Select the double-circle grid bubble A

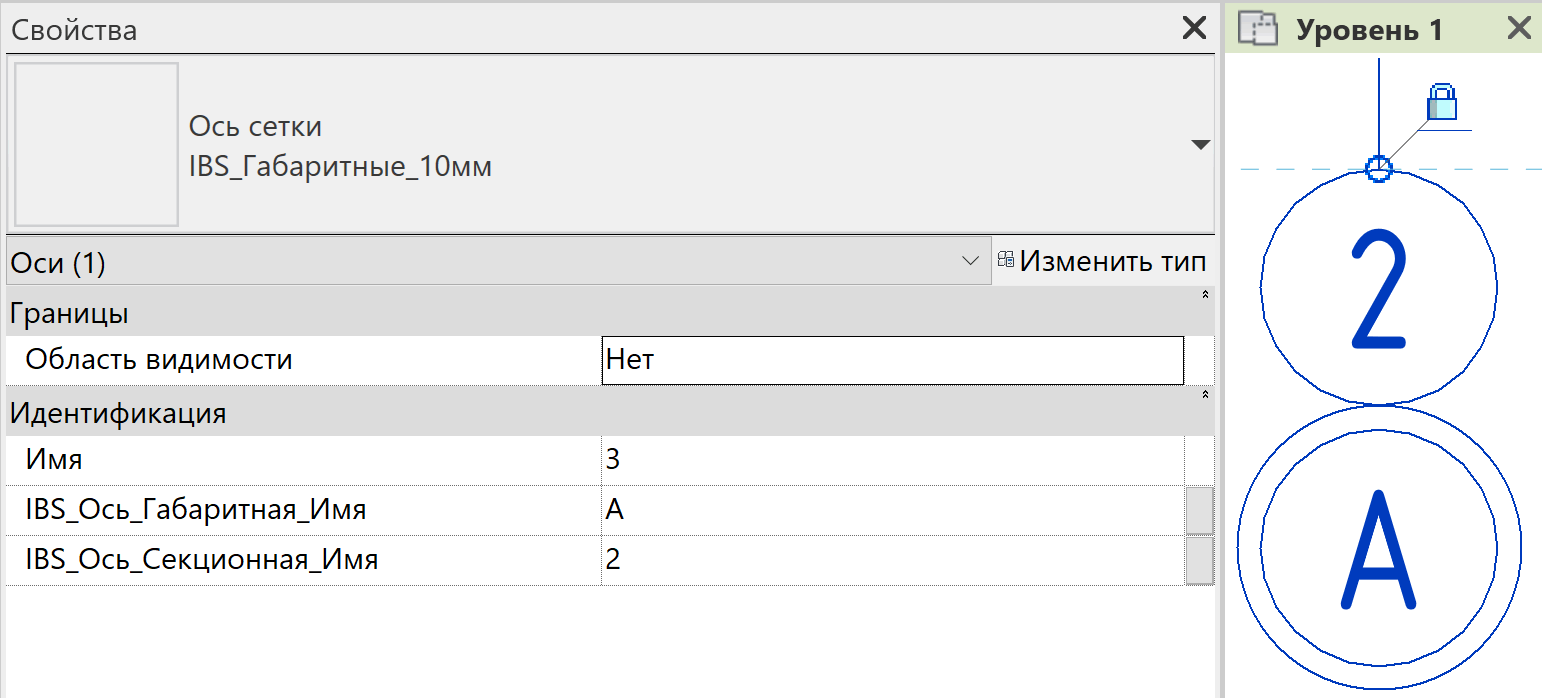[x=1379, y=547]
